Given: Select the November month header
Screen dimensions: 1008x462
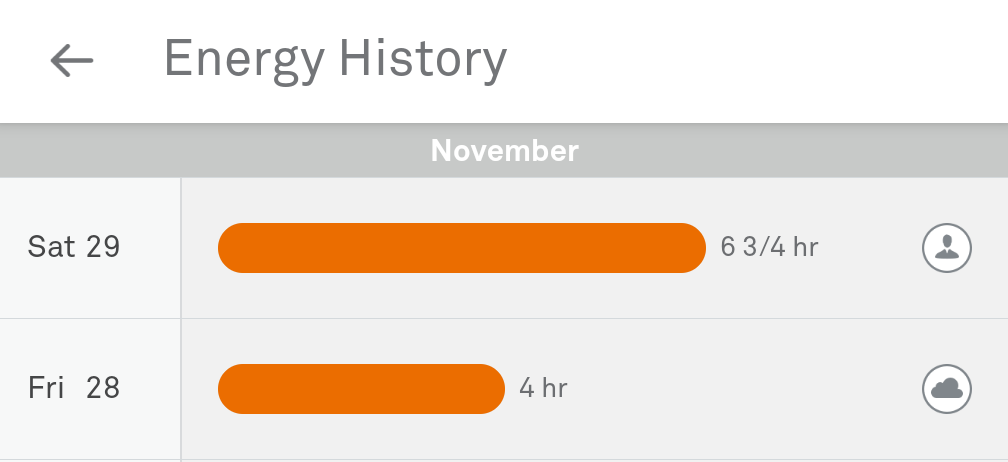Looking at the screenshot, I should click(x=504, y=151).
